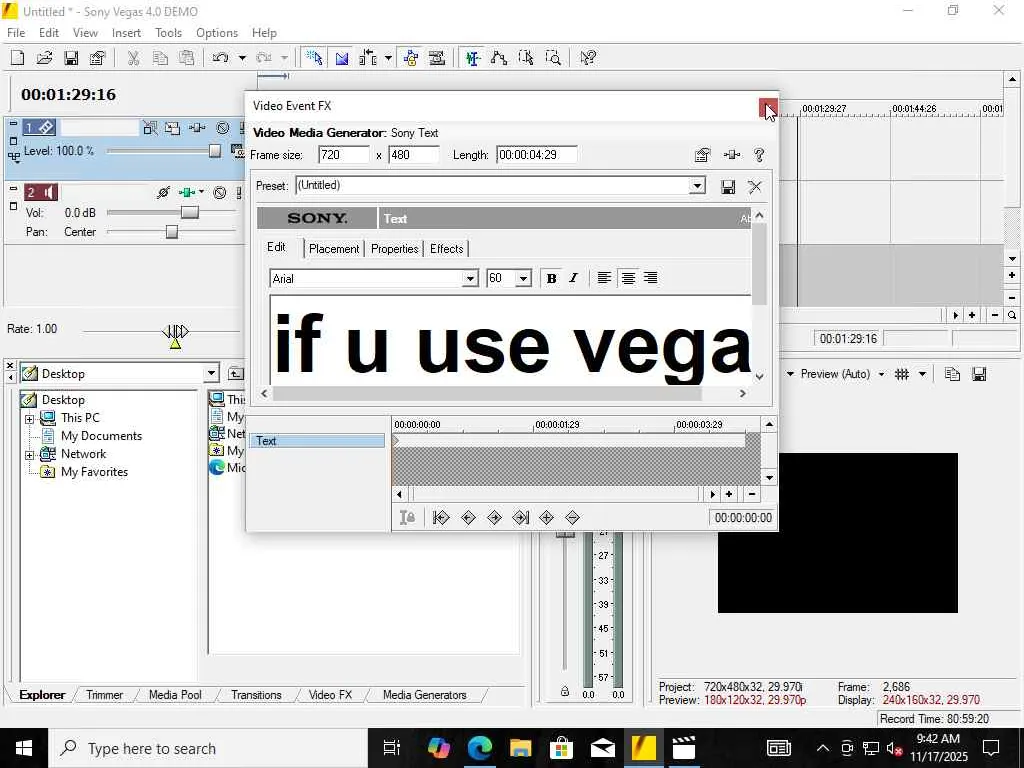The width and height of the screenshot is (1024, 768).
Task: Select the Envelope edit tool icon
Action: 499,58
